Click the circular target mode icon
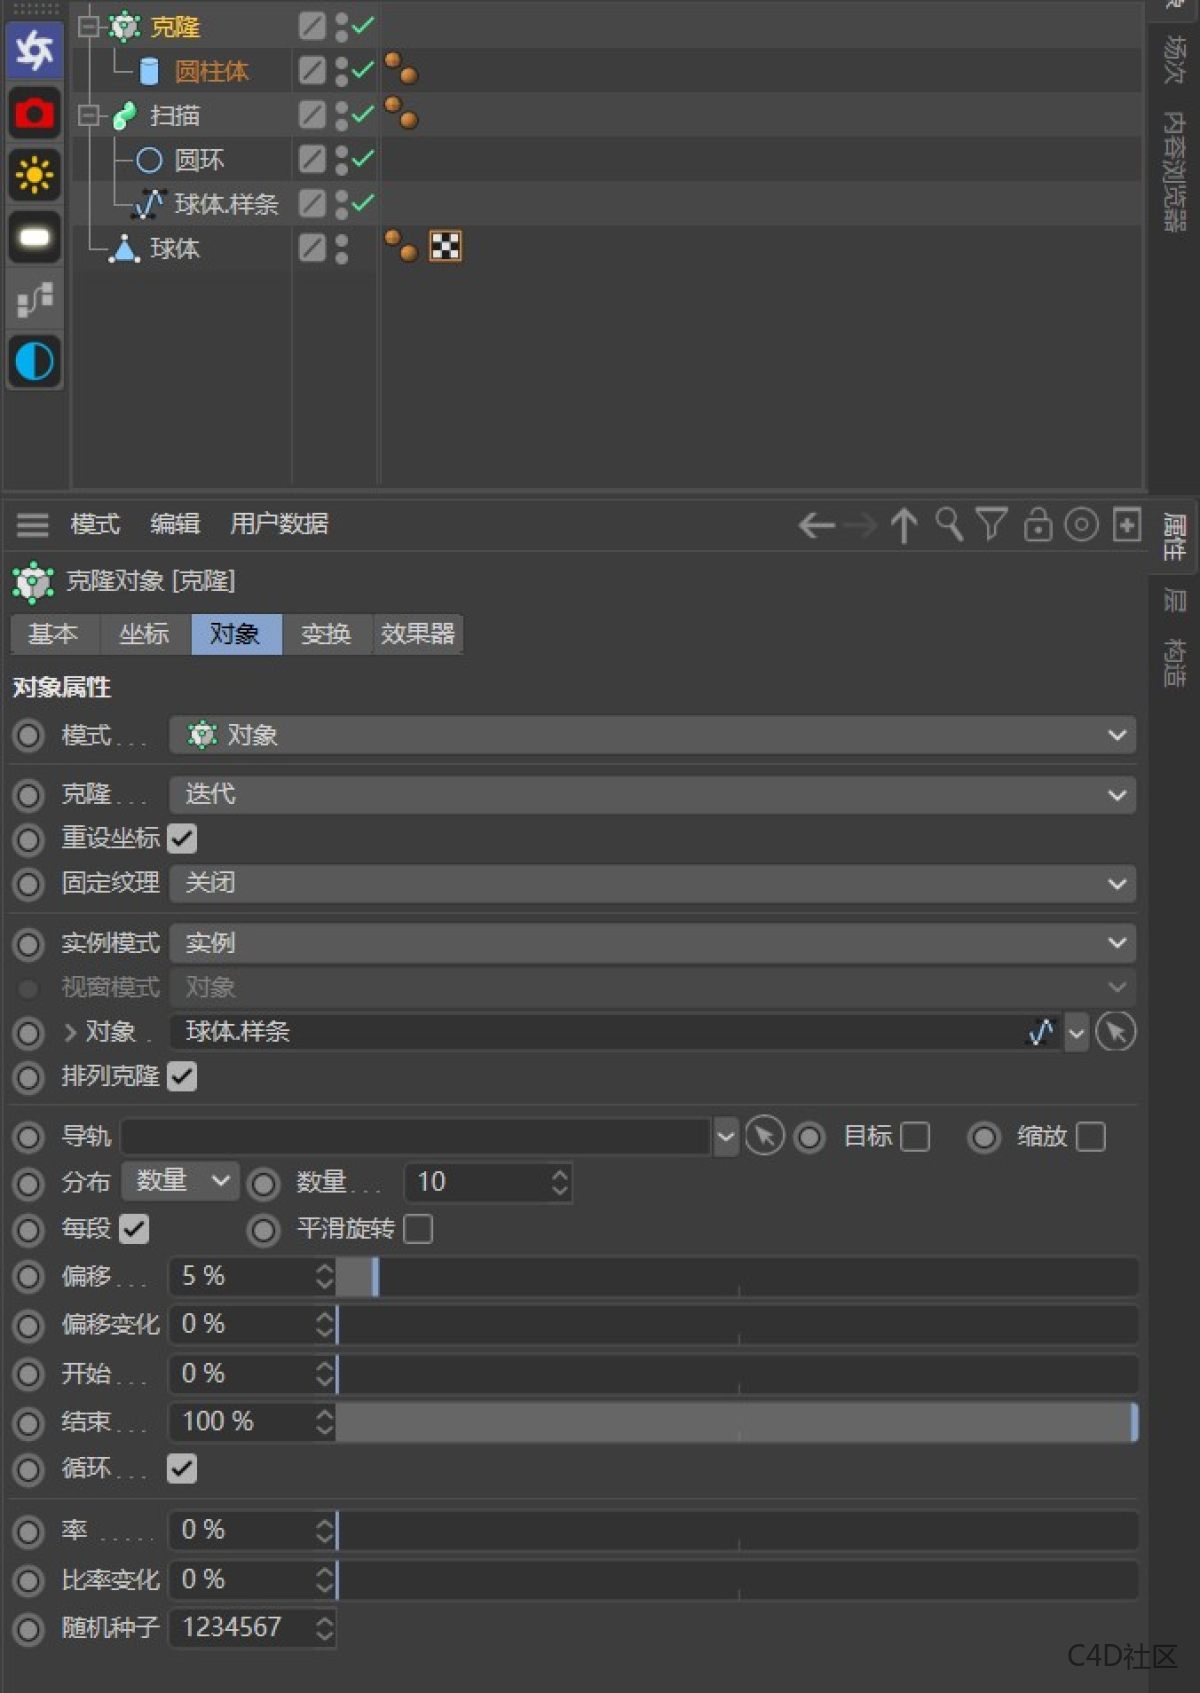Viewport: 1200px width, 1693px height. pos(1081,524)
